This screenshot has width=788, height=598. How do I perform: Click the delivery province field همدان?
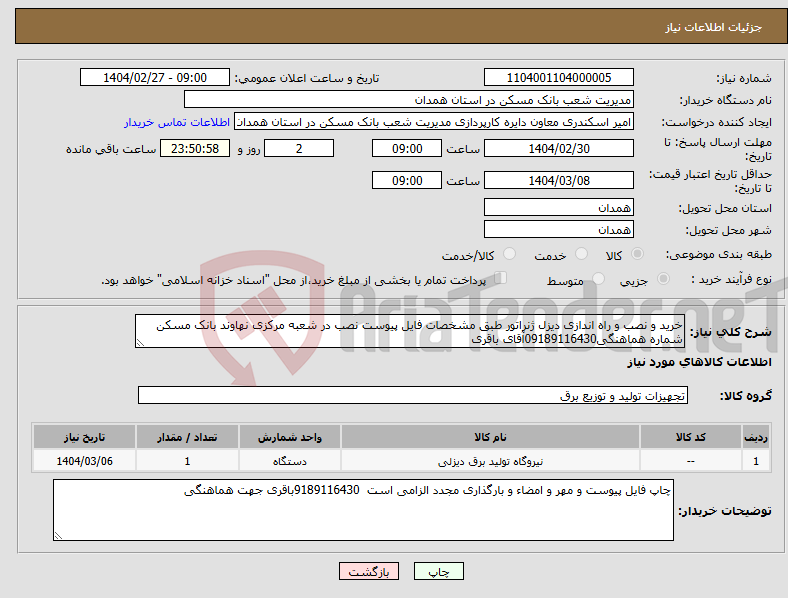559,208
